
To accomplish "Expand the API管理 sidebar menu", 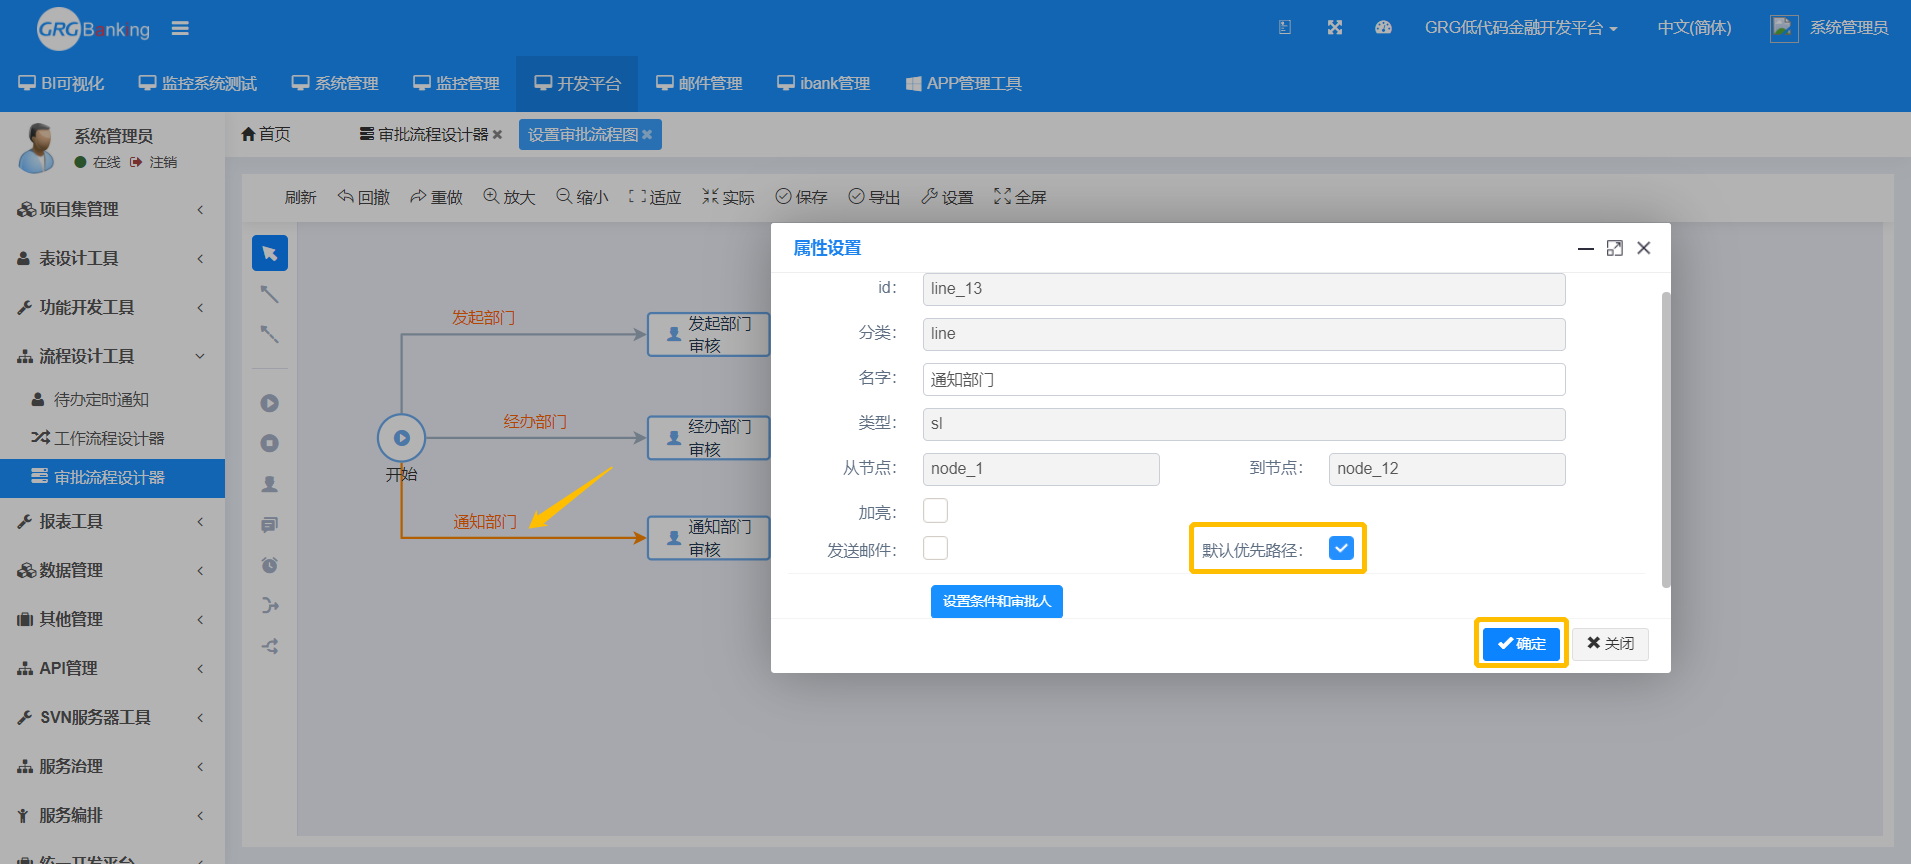I will [112, 668].
